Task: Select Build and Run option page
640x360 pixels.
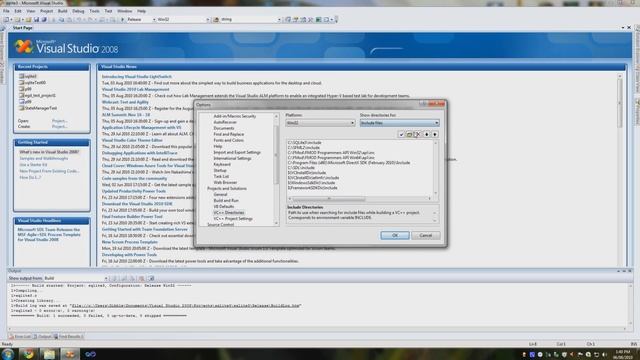Action: click(x=226, y=200)
